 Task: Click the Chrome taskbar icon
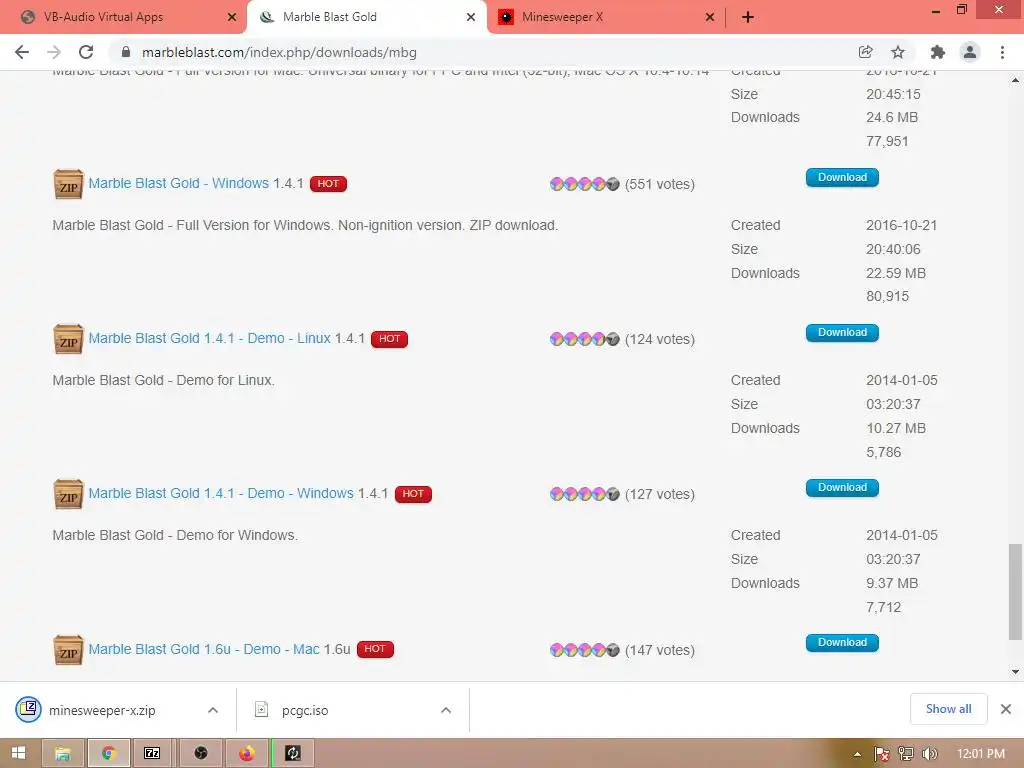point(108,754)
